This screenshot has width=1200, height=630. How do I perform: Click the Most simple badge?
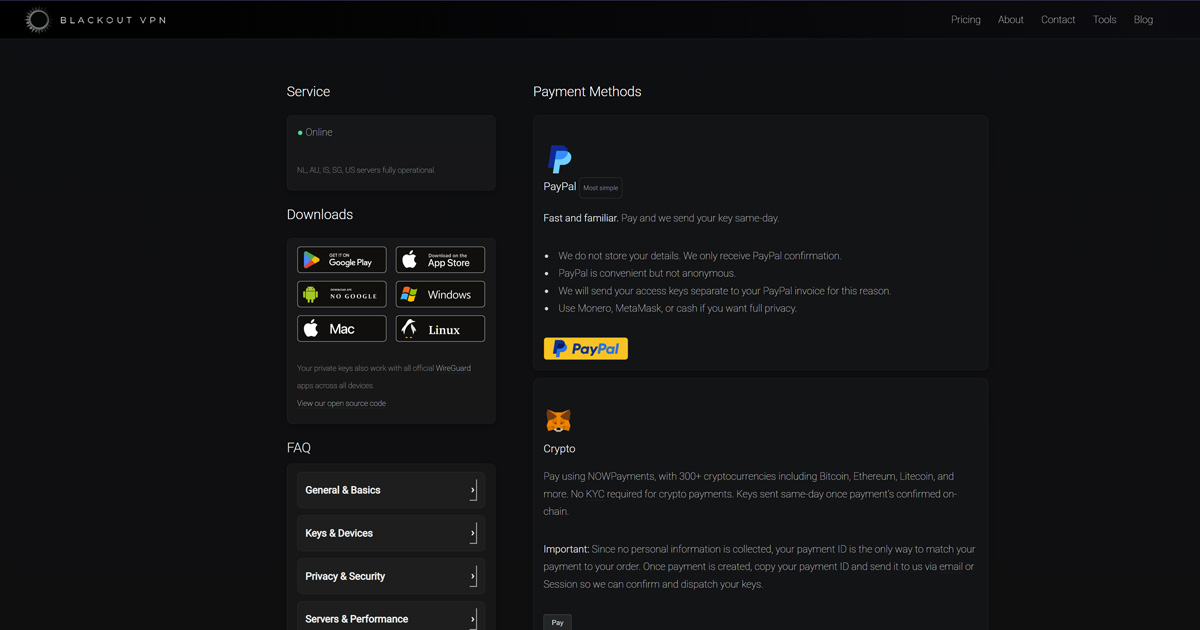click(x=601, y=188)
